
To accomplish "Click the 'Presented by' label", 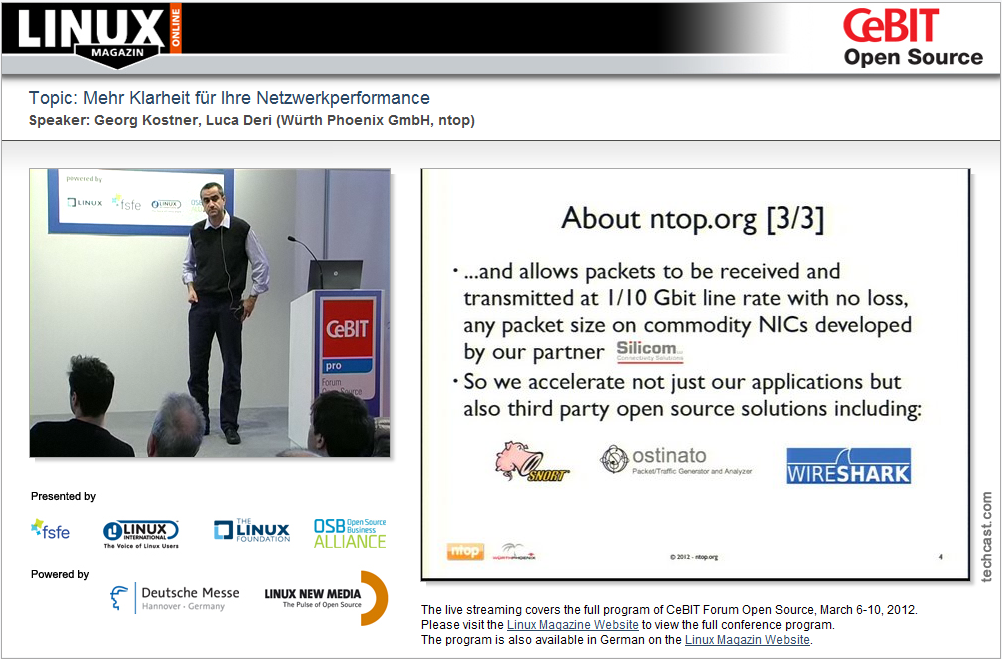I will pyautogui.click(x=63, y=496).
